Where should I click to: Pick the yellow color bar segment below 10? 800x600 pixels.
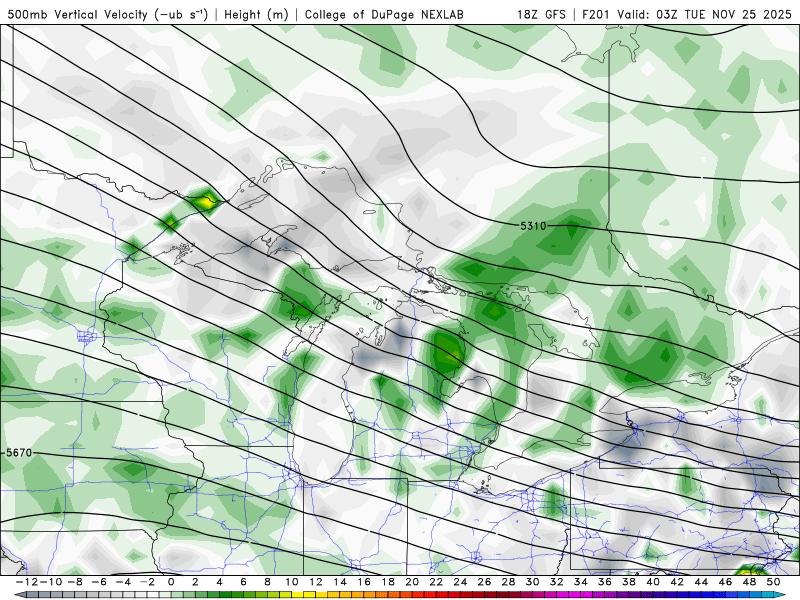(297, 595)
